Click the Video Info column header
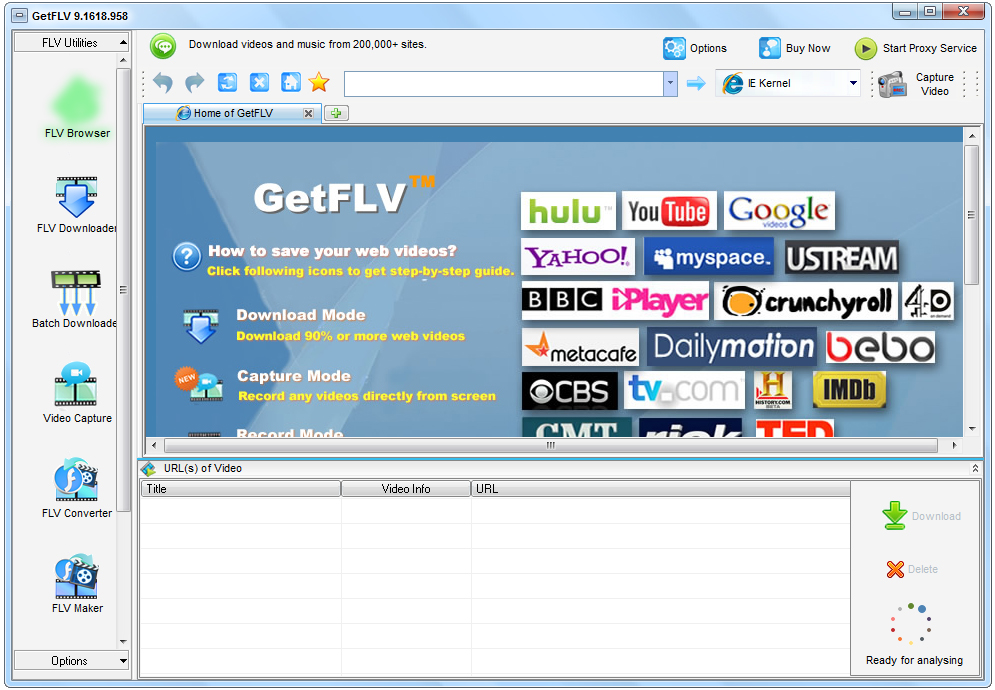 click(406, 489)
